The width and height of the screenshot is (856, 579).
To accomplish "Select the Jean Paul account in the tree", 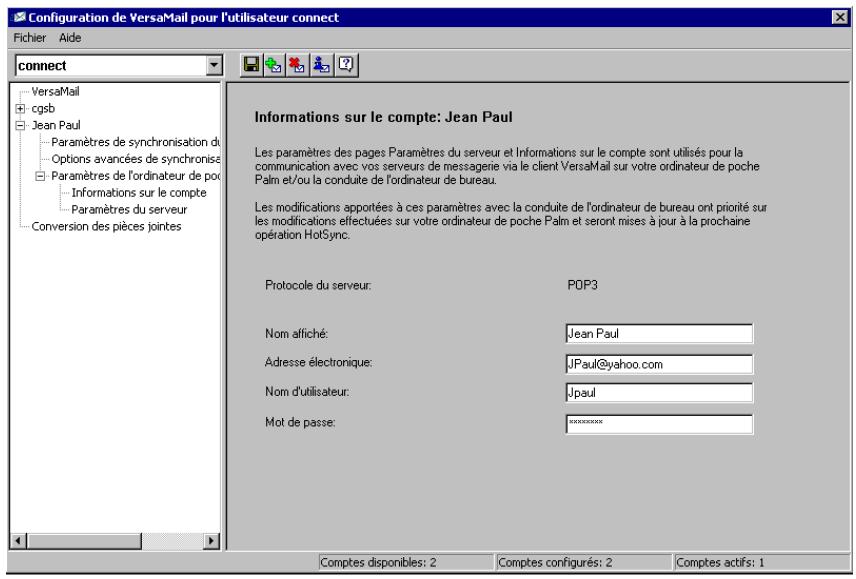I will pos(56,125).
